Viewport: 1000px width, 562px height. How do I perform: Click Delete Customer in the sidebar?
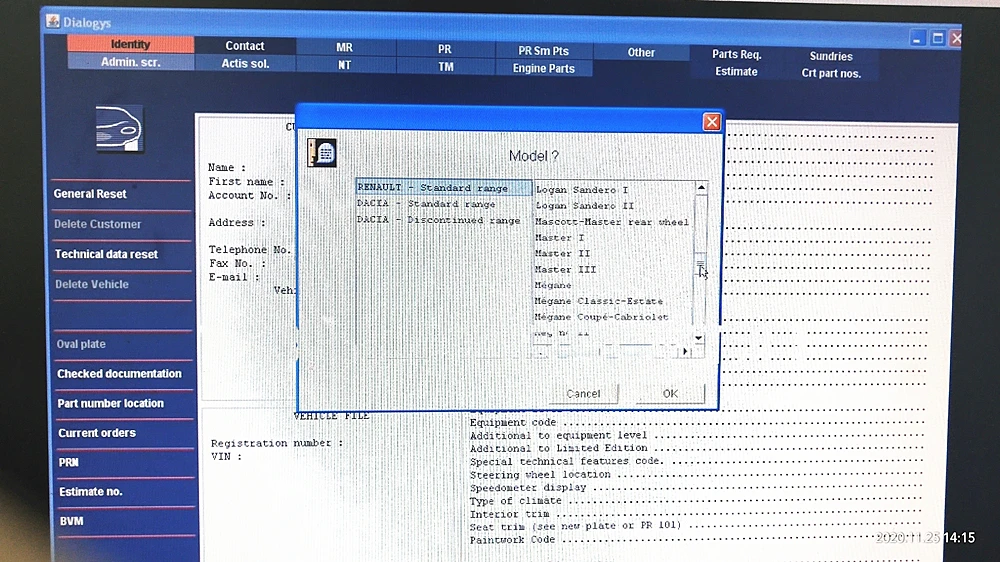click(x=97, y=224)
